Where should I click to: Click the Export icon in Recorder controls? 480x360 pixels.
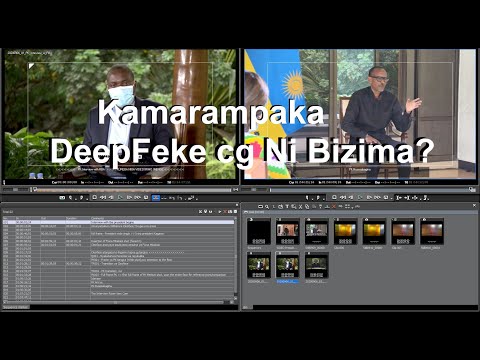[425, 198]
